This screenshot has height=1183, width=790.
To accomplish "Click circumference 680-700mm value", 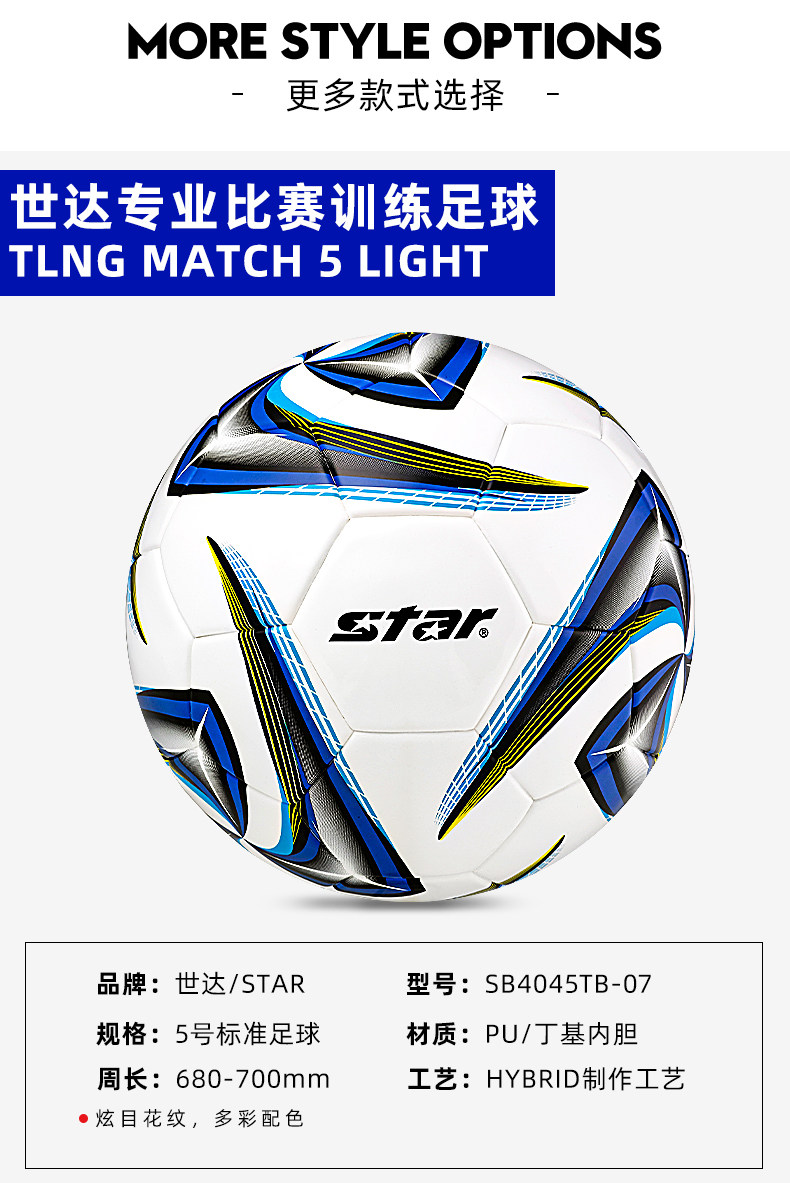I will click(252, 1079).
